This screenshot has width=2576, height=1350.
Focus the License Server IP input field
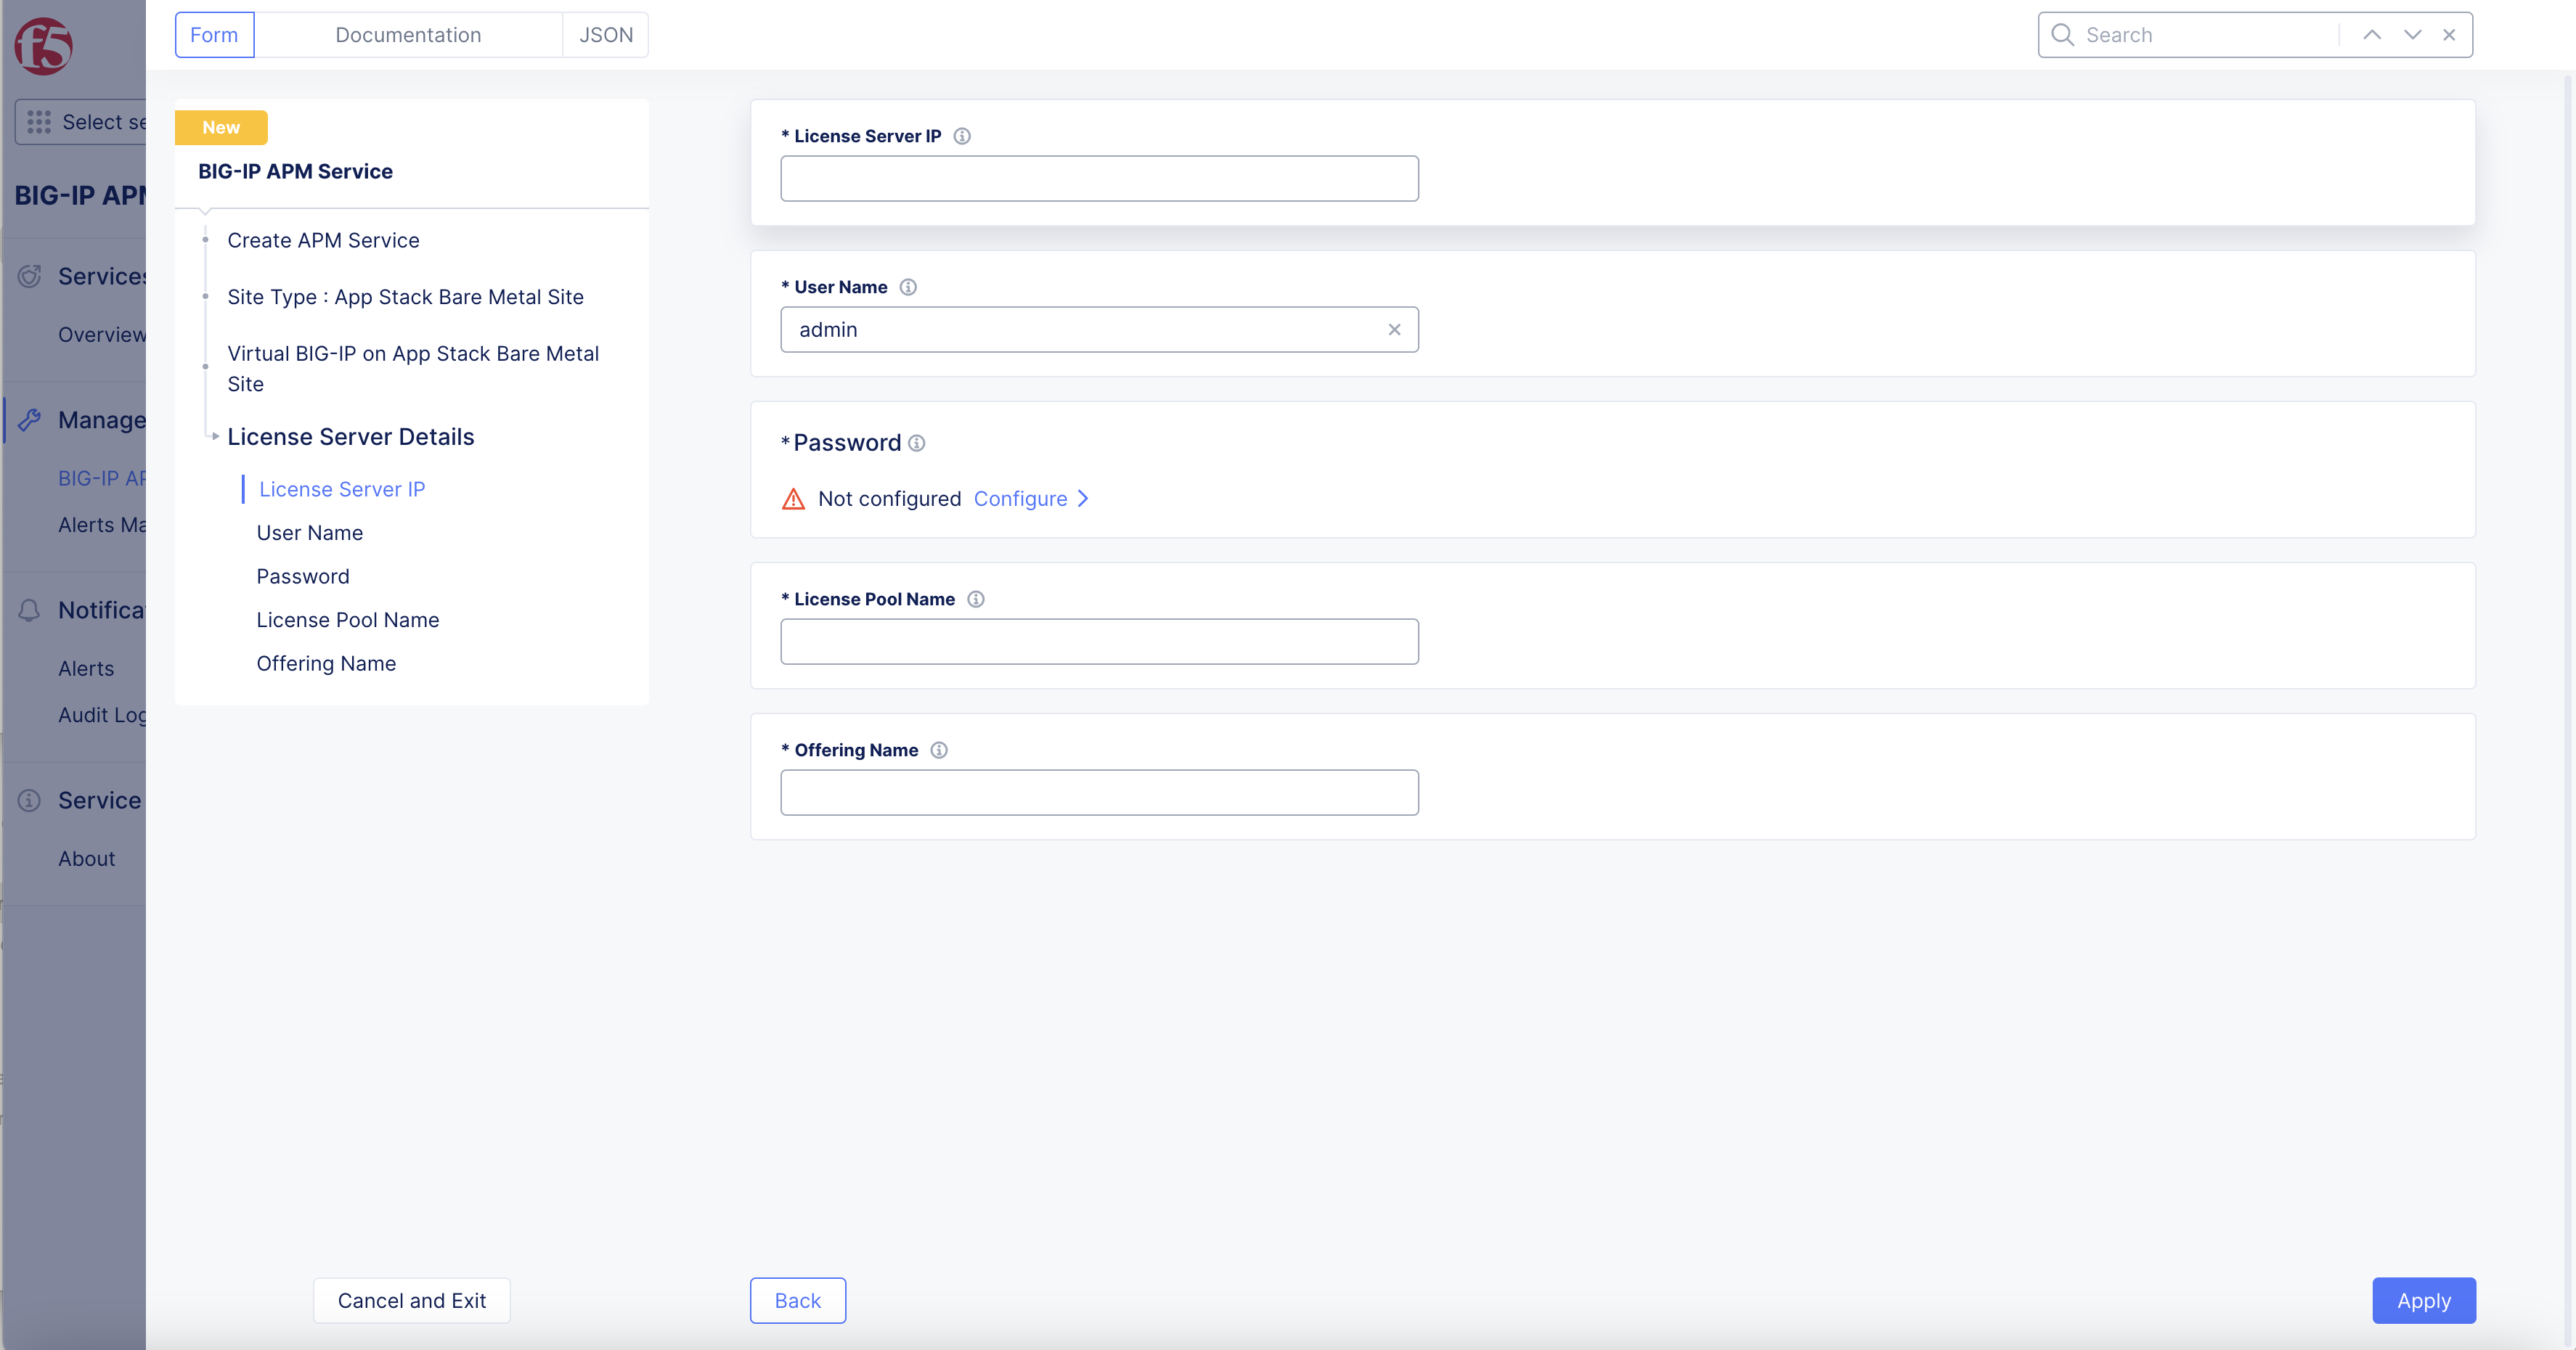(1099, 179)
